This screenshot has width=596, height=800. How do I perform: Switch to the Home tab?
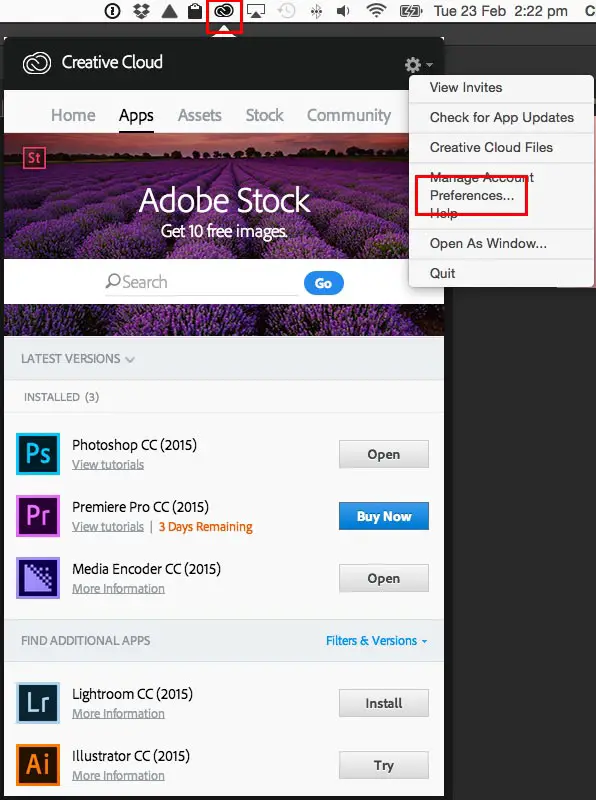[x=73, y=115]
